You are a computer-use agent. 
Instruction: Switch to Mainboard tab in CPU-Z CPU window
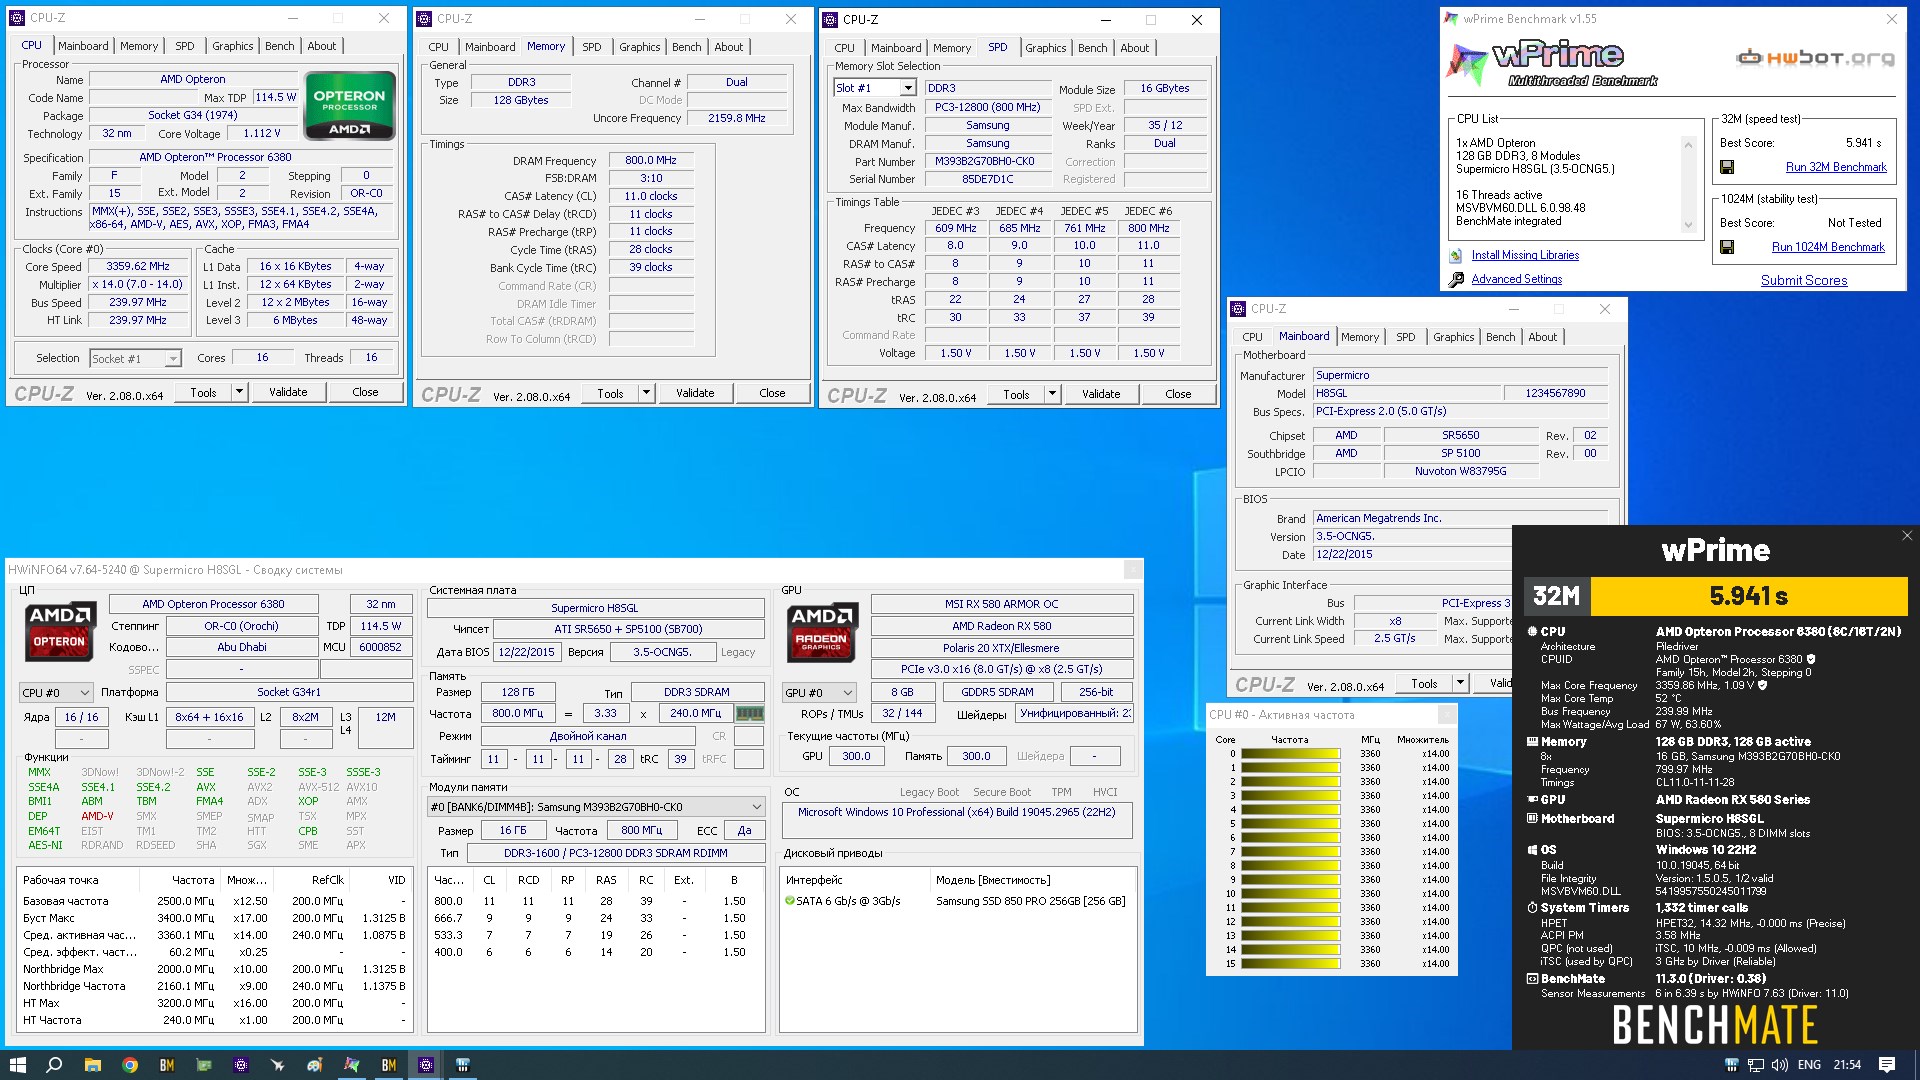point(83,46)
